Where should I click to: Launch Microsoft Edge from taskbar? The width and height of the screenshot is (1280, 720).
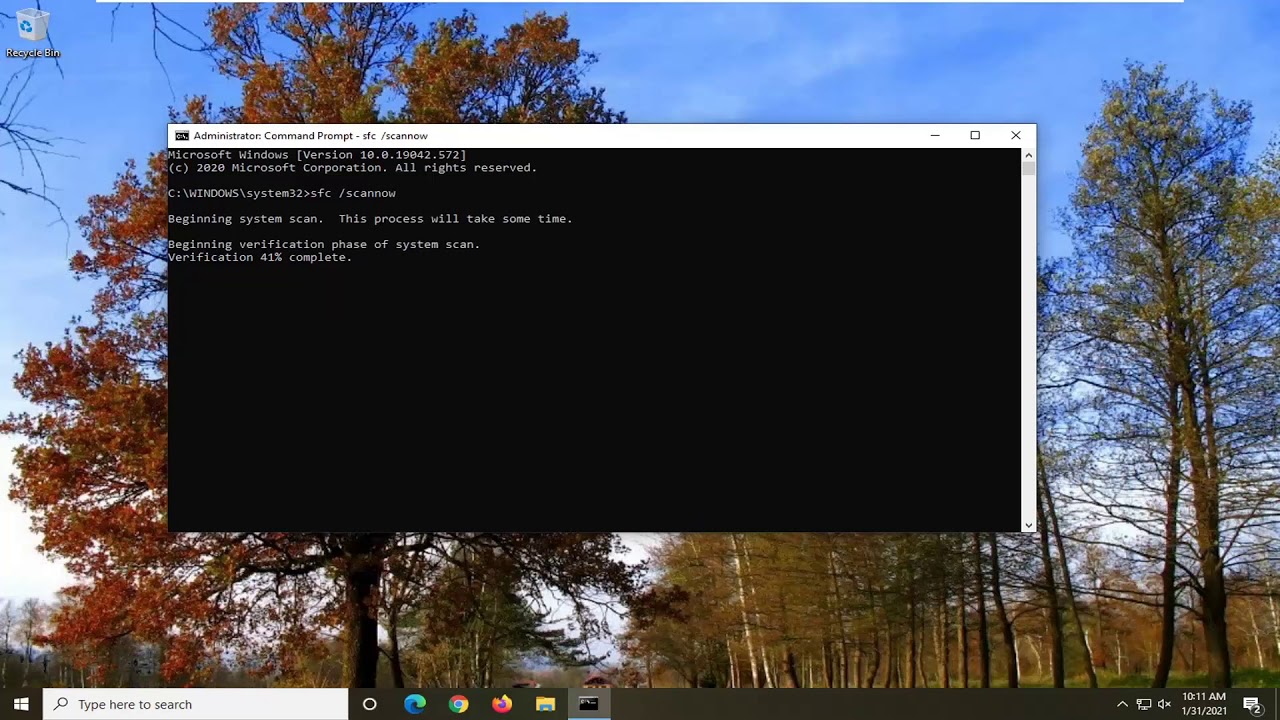pos(414,704)
